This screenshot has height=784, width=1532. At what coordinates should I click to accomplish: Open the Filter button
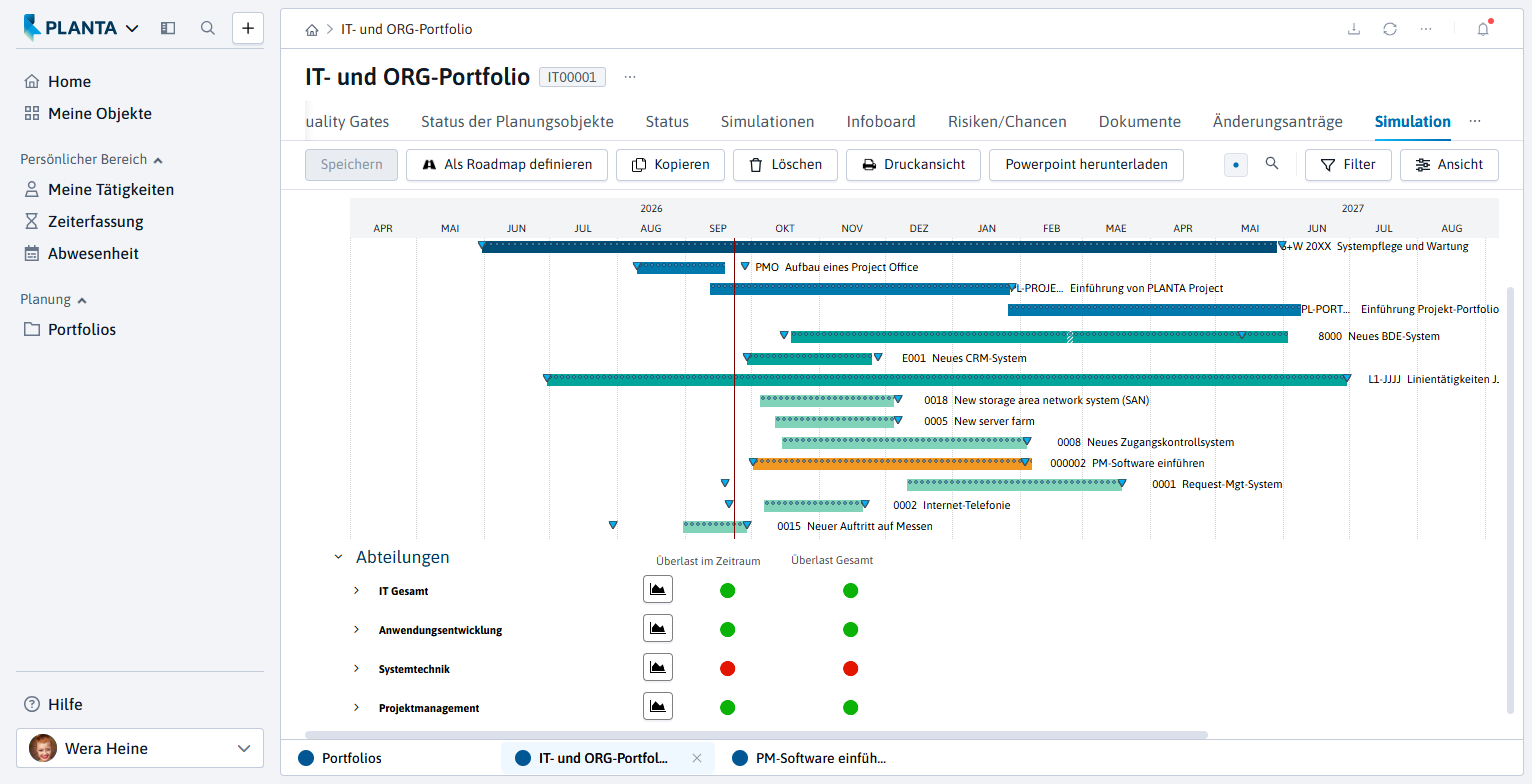click(1348, 165)
